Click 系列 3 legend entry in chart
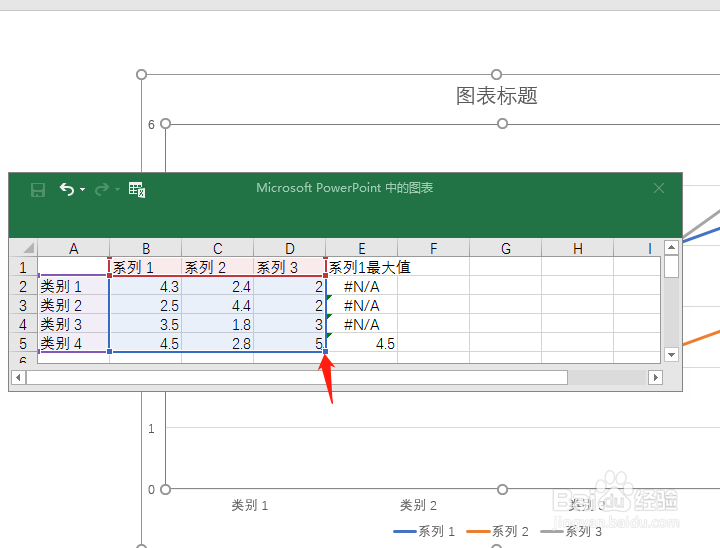Viewport: 720px width, 548px height. (x=571, y=531)
